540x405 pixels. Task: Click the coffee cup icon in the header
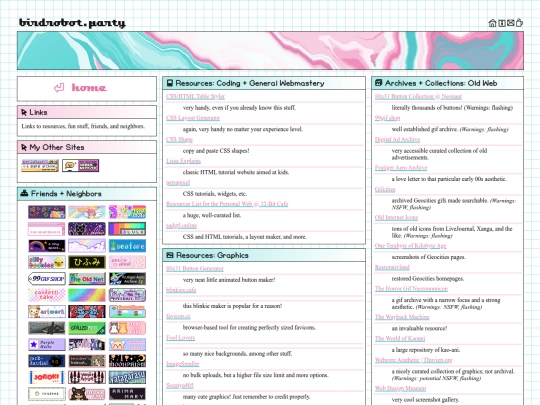coord(519,23)
